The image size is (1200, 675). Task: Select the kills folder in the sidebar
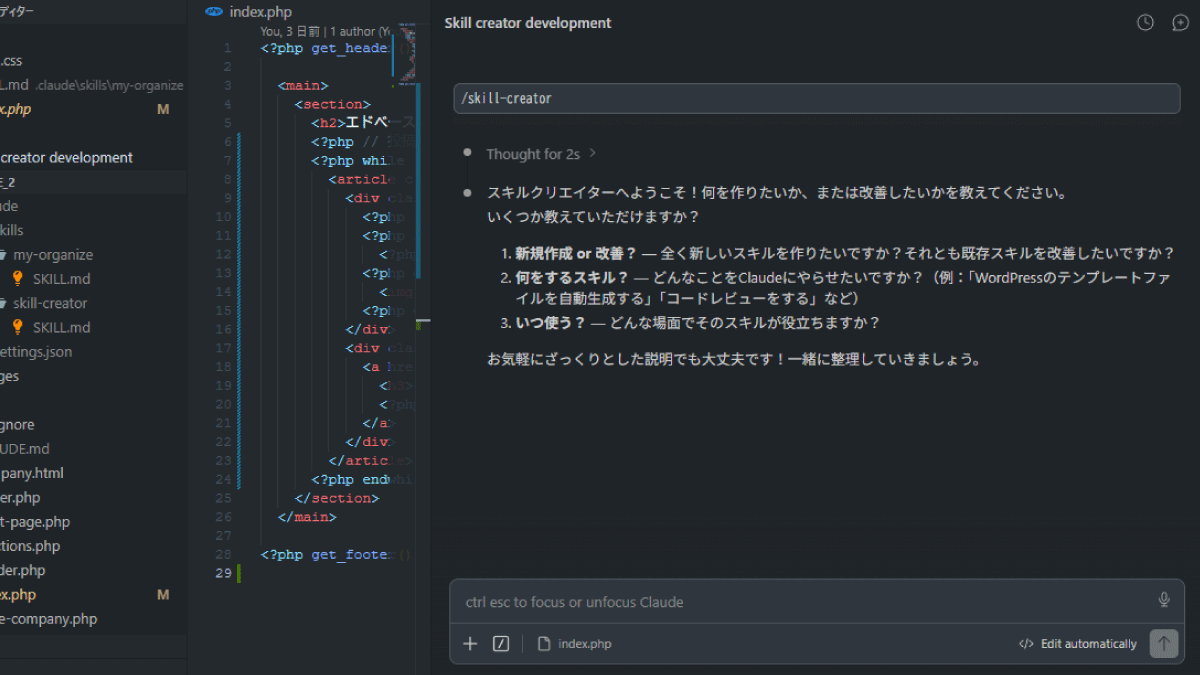(x=12, y=230)
